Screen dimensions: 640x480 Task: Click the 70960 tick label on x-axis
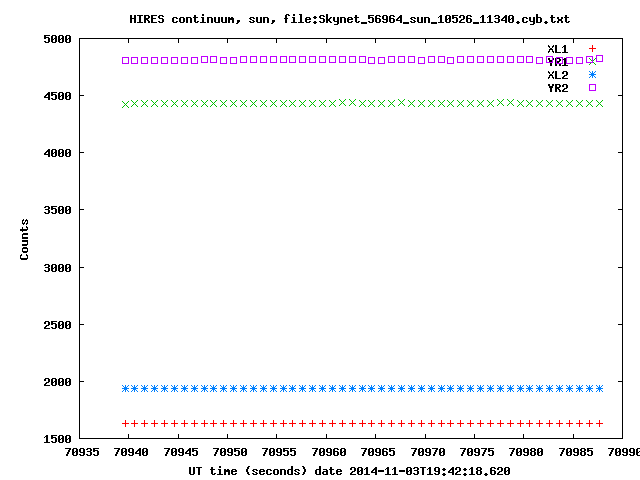click(327, 452)
